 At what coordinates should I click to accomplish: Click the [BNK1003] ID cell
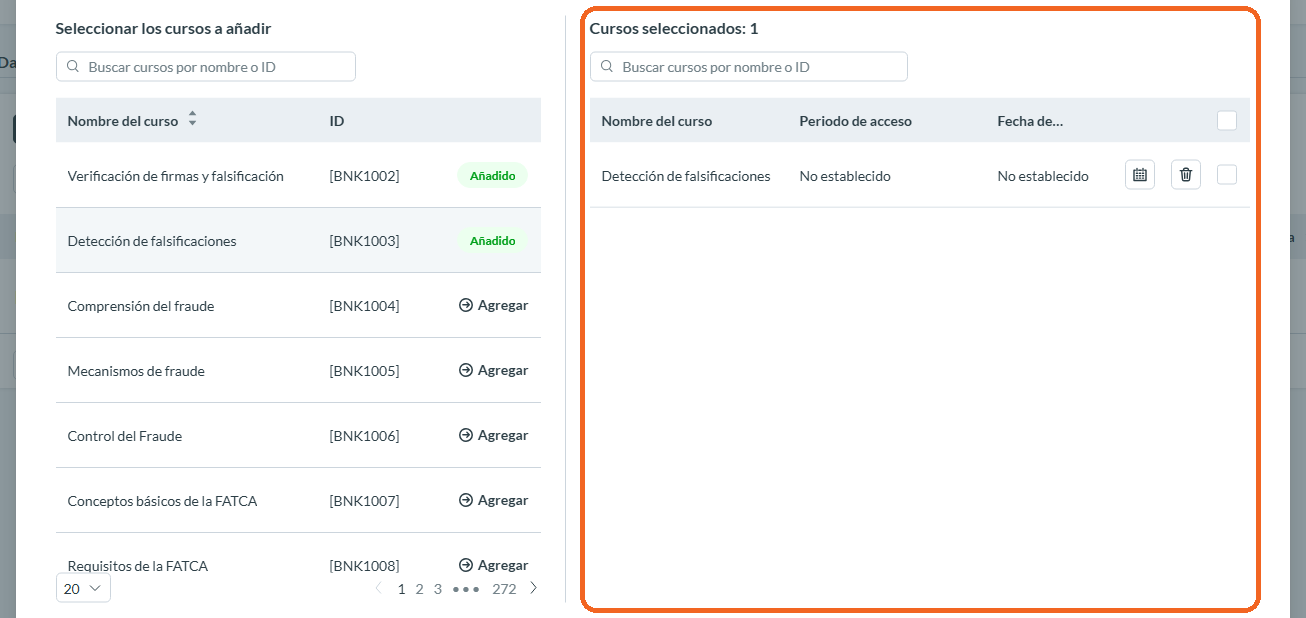[364, 241]
